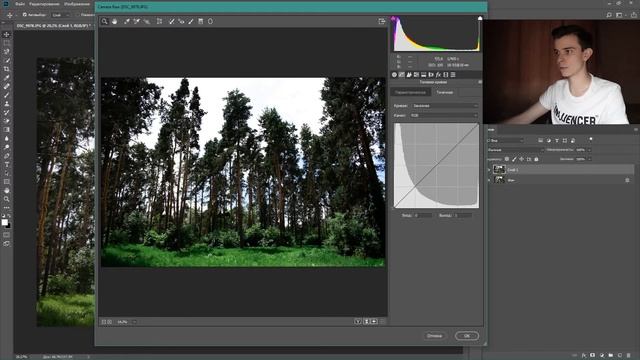Image resolution: width=640 pixels, height=360 pixels.
Task: Select the Red Eye Removal tool
Action: point(181,21)
